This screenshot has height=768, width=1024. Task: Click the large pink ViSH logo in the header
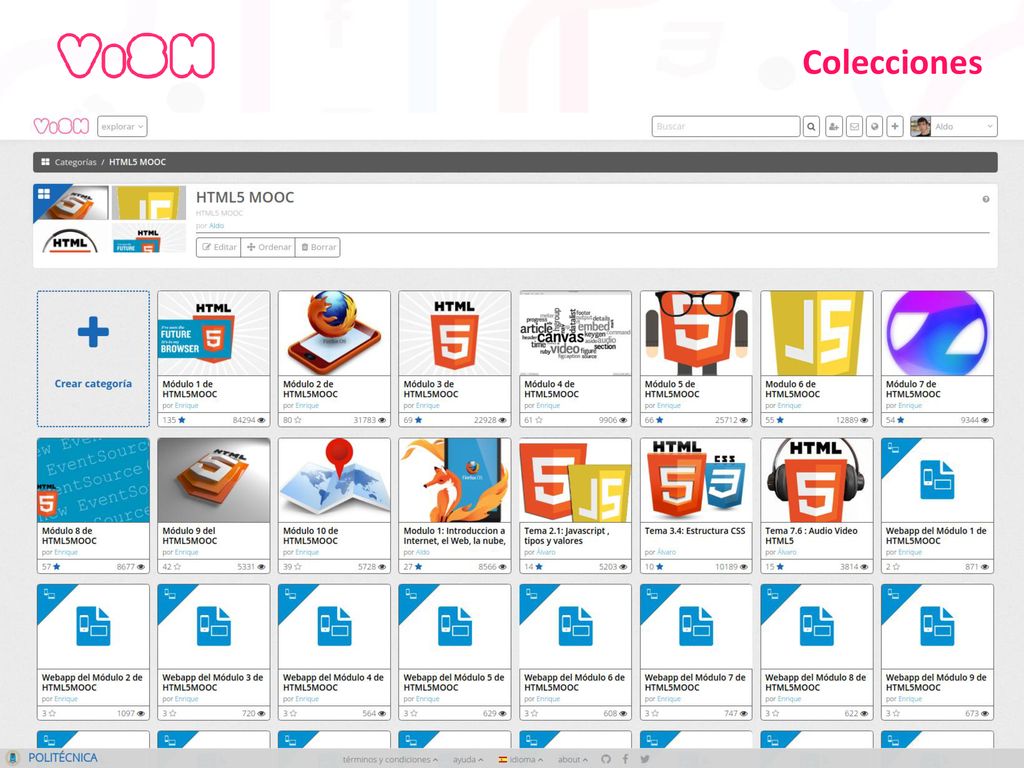click(136, 56)
